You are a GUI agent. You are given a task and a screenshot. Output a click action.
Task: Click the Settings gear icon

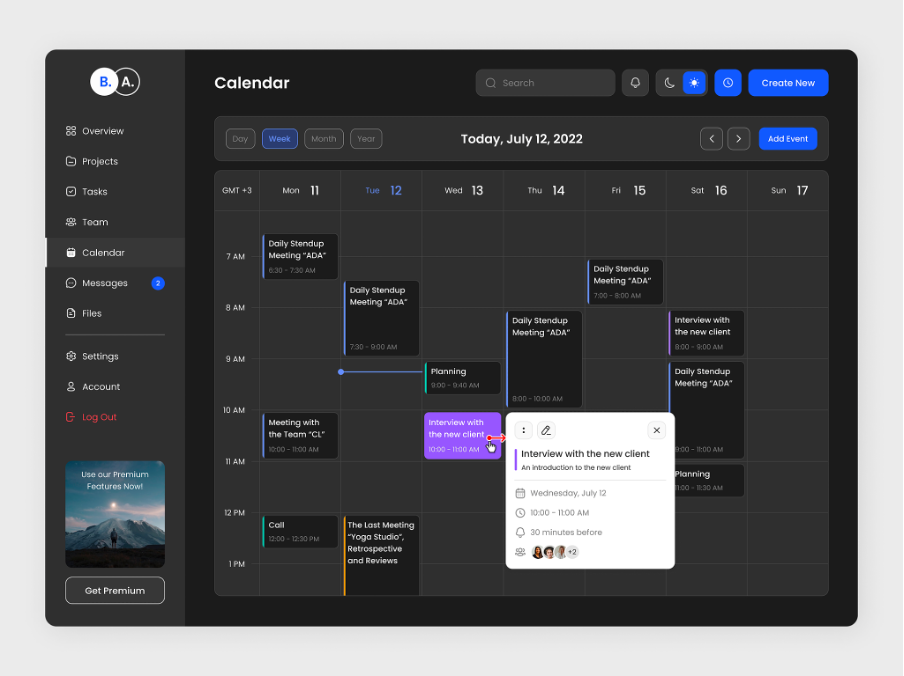click(71, 356)
